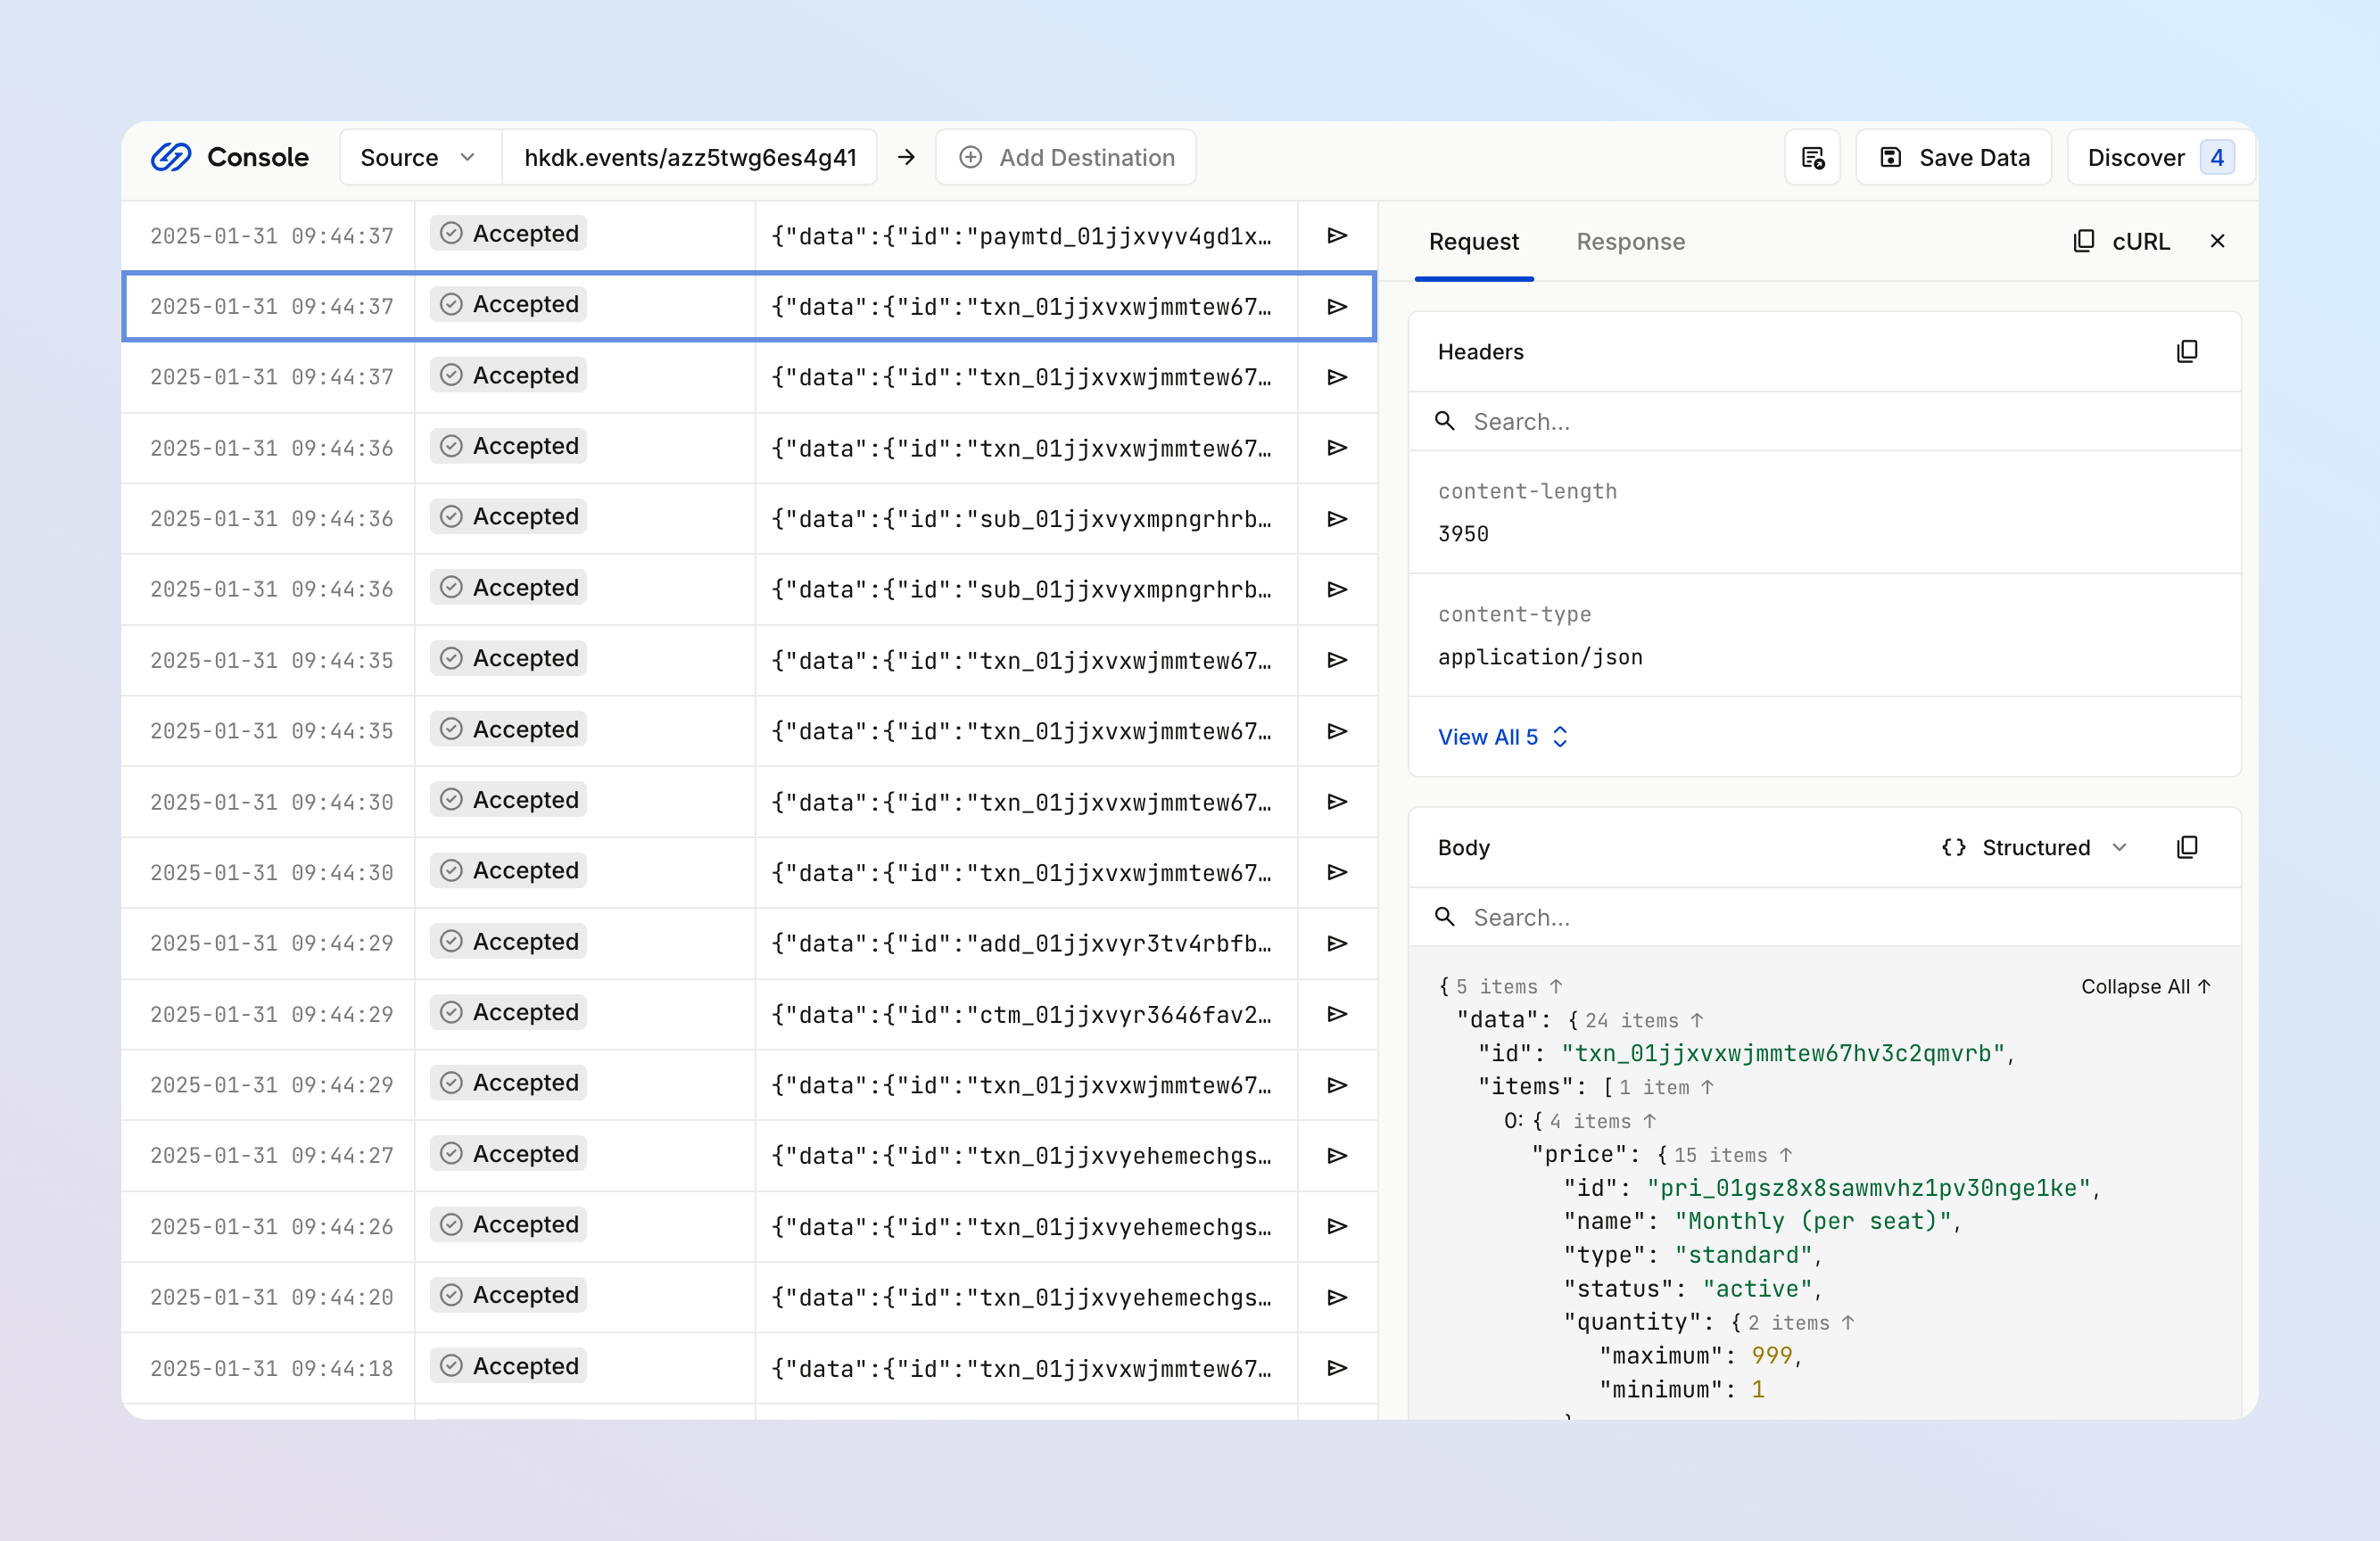Click timestamp 2025-01-31 09:44:20

(x=272, y=1297)
